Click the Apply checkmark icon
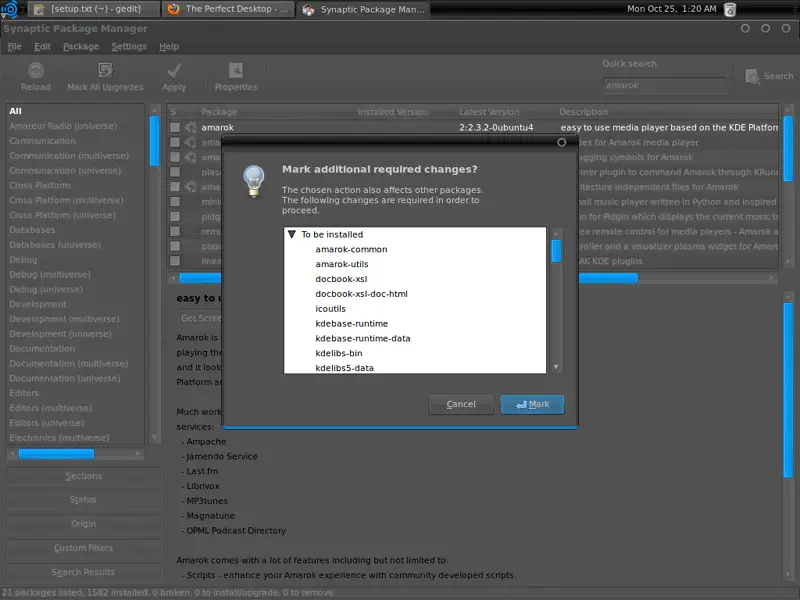 coord(174,70)
